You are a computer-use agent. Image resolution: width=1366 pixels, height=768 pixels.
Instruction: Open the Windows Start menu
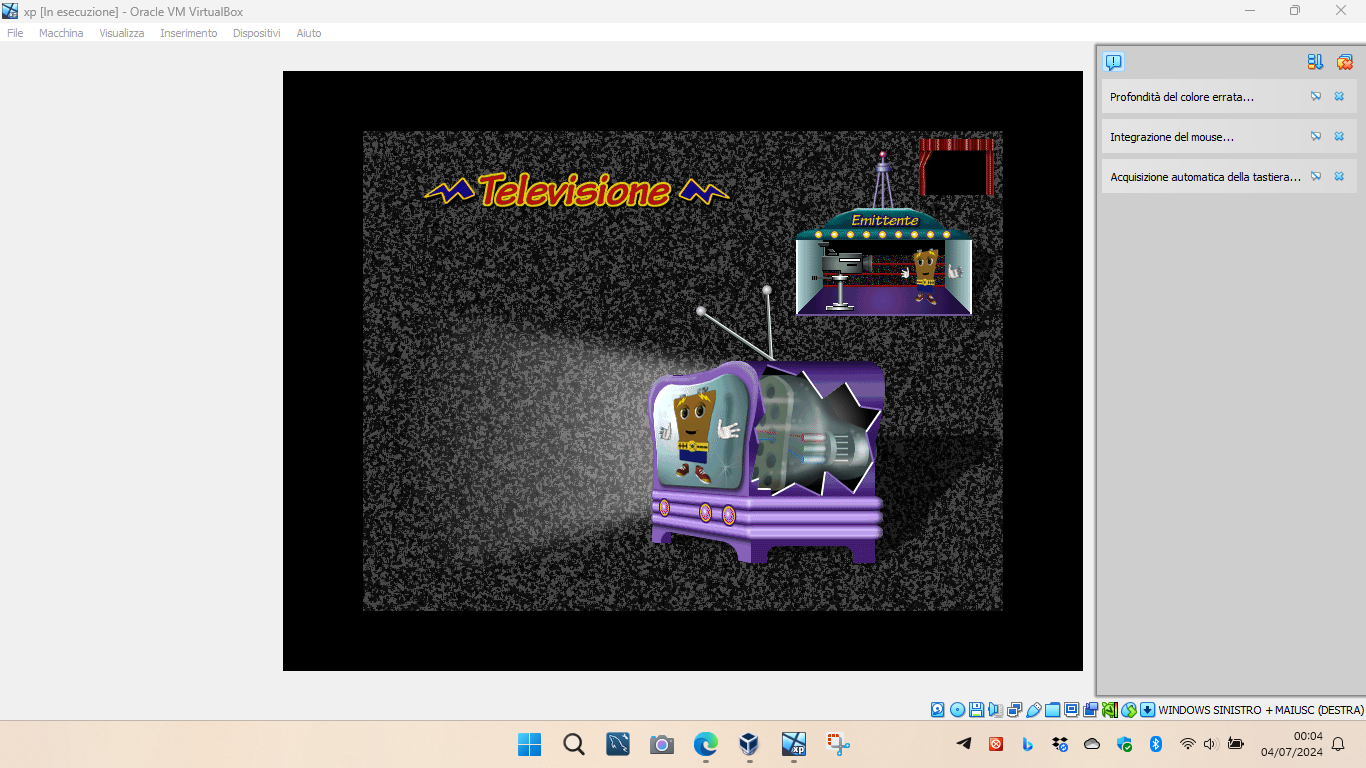point(529,744)
